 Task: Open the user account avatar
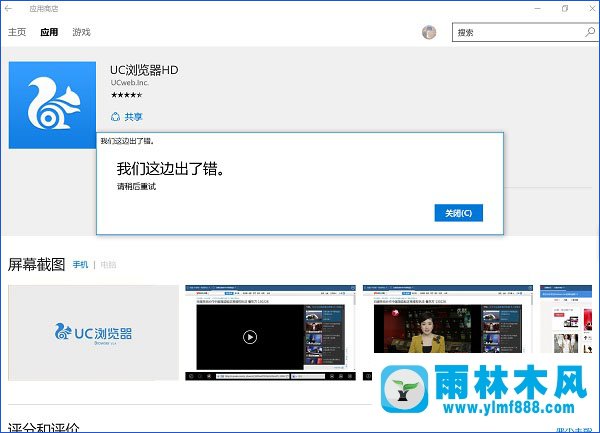tap(429, 33)
